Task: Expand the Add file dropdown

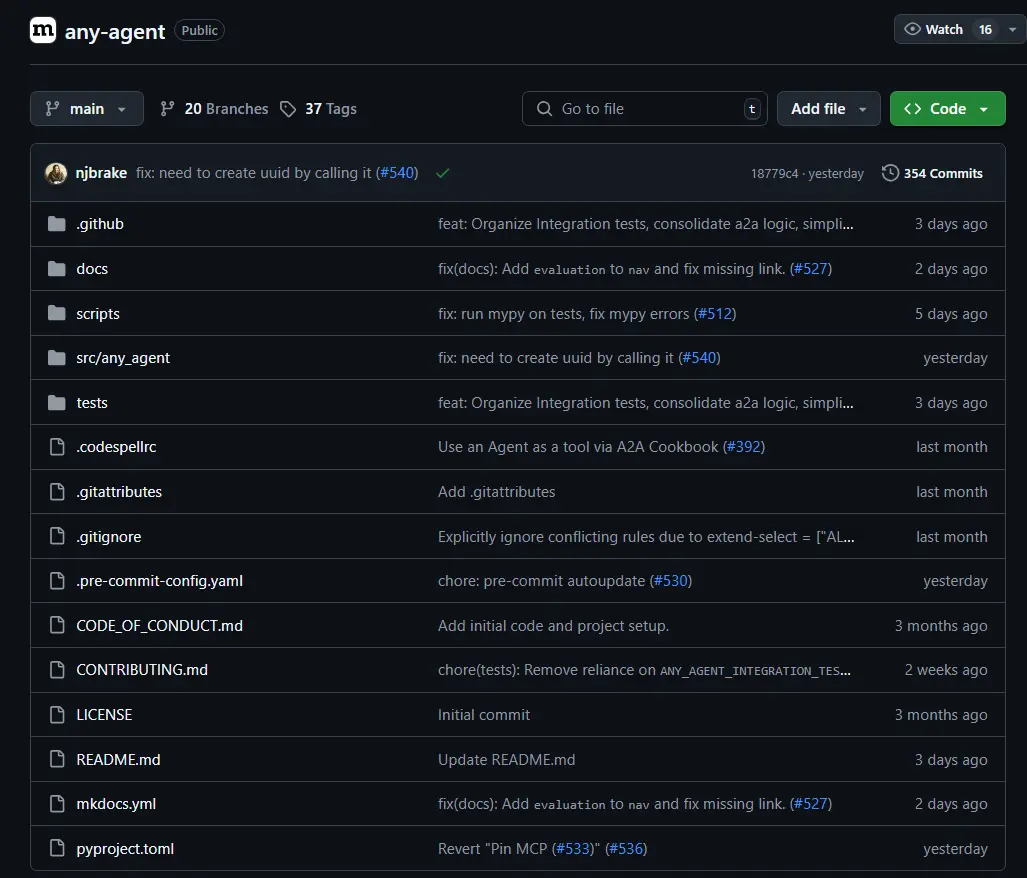Action: coord(828,109)
